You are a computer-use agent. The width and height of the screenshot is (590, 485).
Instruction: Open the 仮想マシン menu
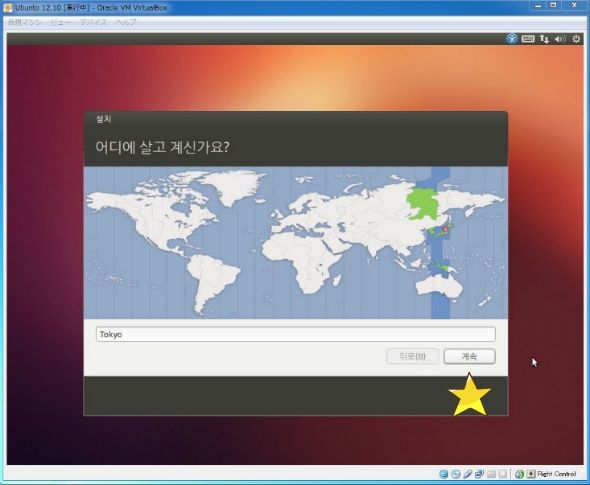tap(25, 22)
